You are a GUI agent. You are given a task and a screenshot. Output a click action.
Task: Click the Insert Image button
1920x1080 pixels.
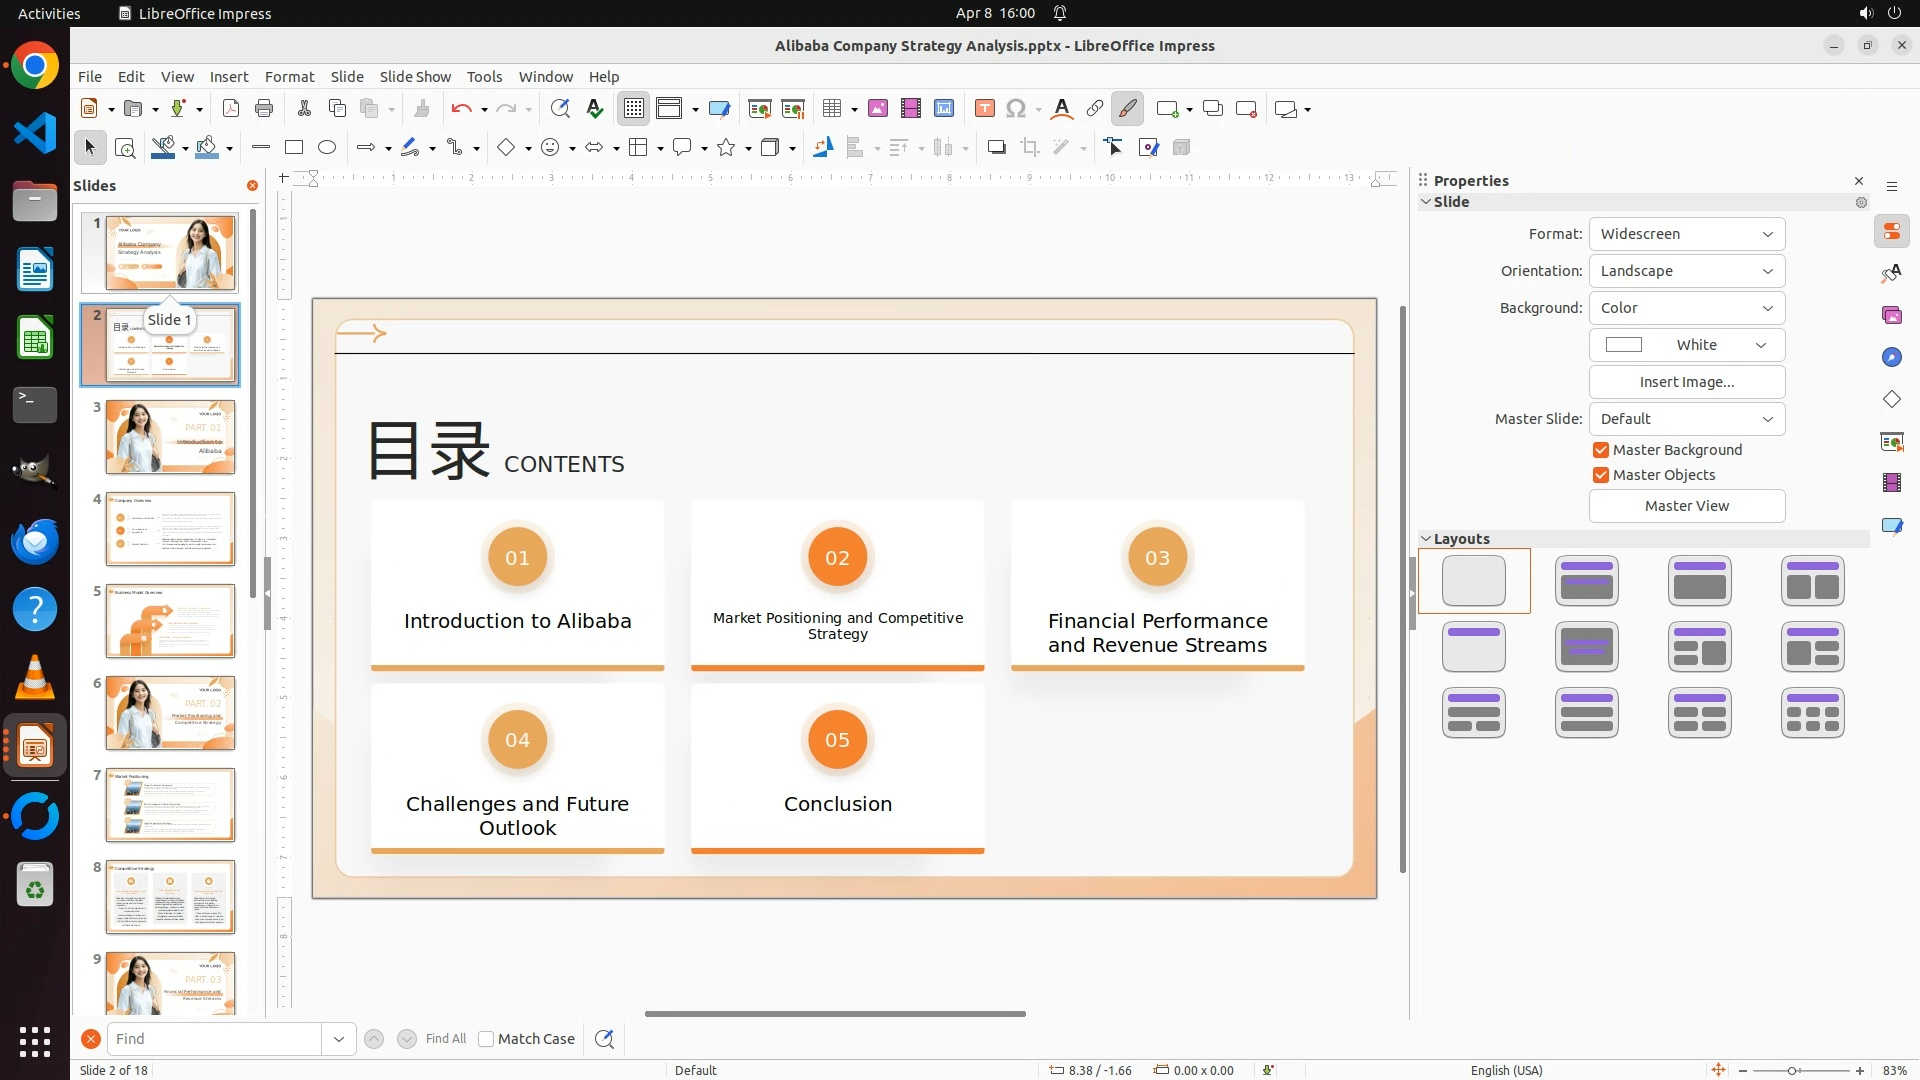click(1686, 382)
